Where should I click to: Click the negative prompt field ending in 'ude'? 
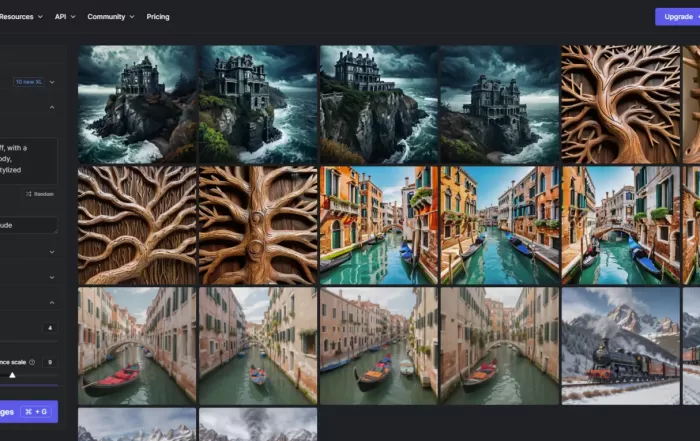[x=29, y=225]
